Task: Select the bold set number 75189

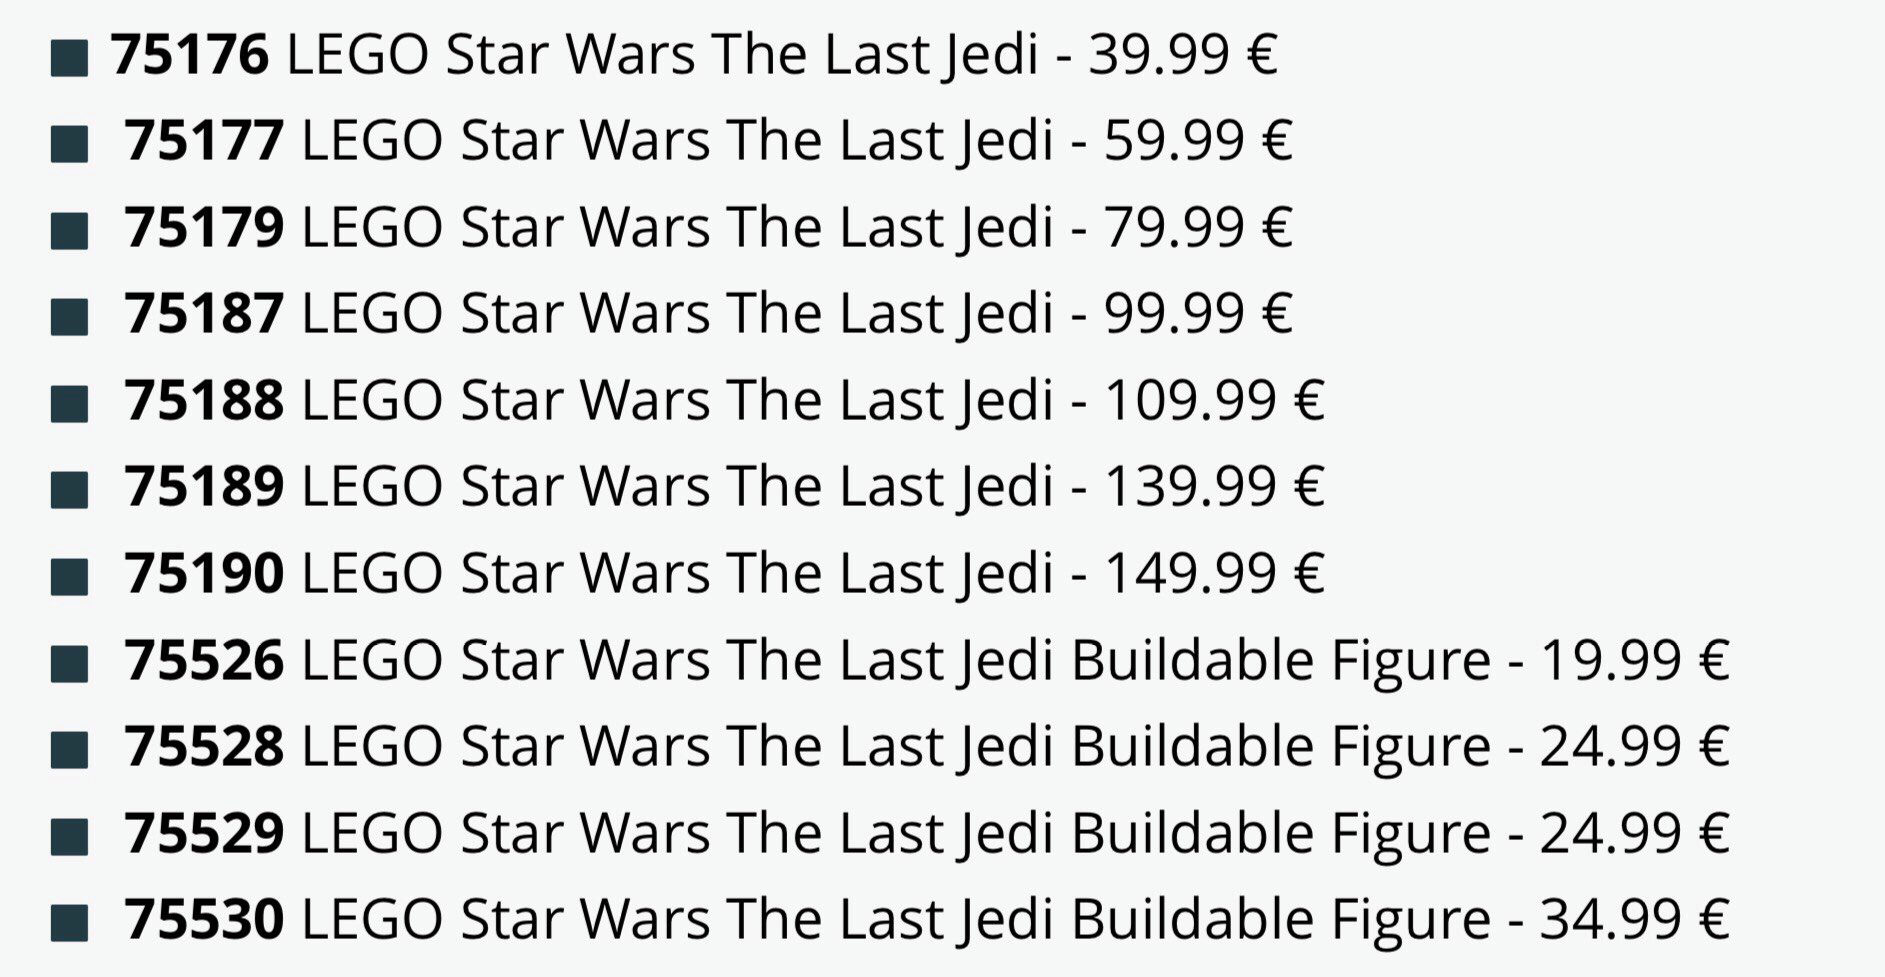Action: tap(204, 486)
